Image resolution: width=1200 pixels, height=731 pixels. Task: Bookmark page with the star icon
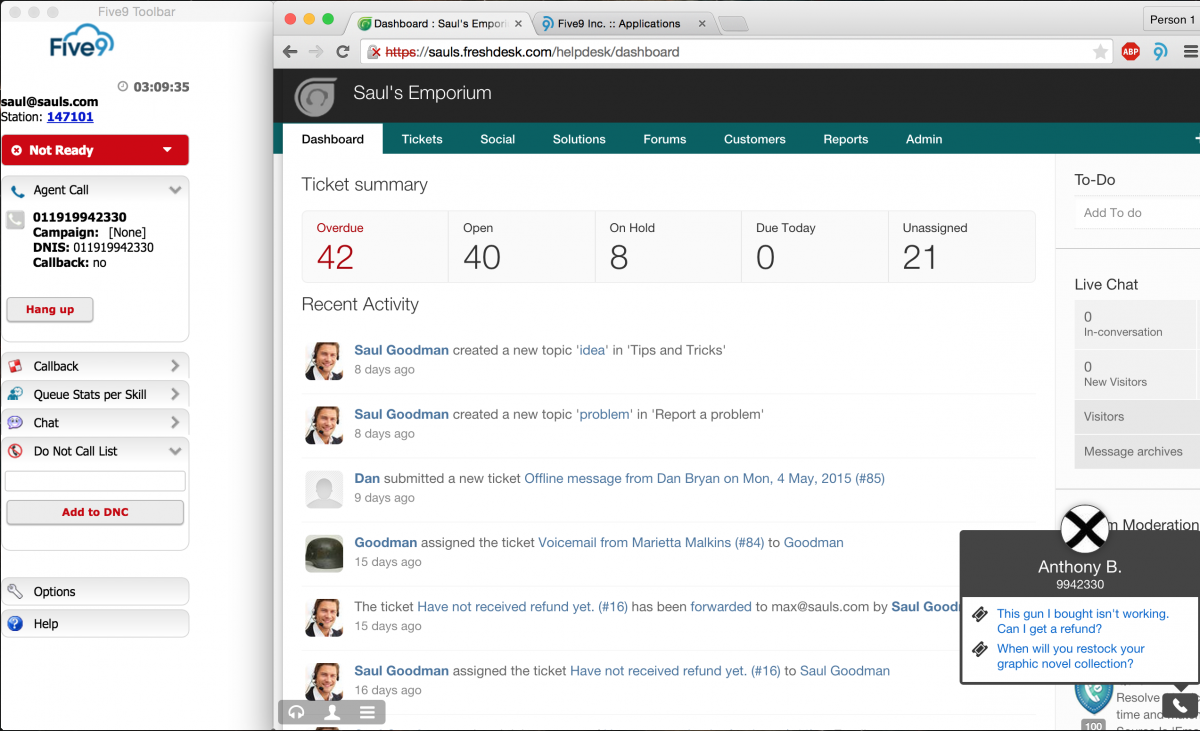point(1100,52)
